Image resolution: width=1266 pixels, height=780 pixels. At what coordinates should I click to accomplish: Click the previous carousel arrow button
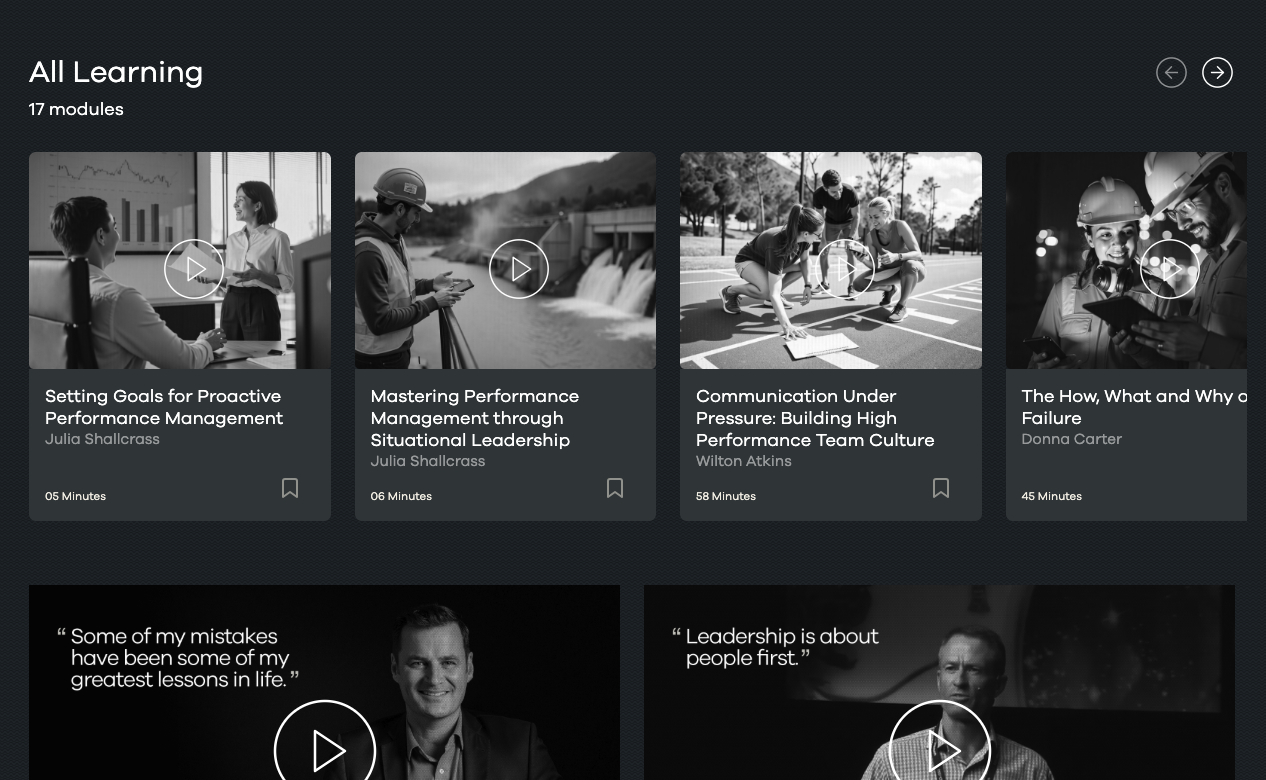[1171, 73]
